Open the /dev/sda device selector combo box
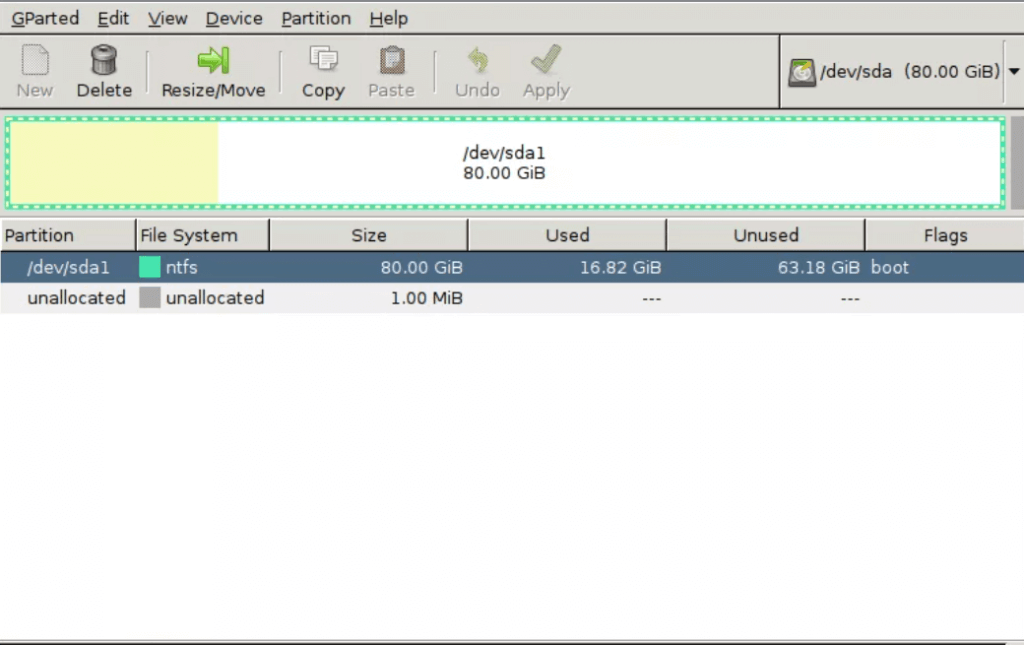 (901, 71)
